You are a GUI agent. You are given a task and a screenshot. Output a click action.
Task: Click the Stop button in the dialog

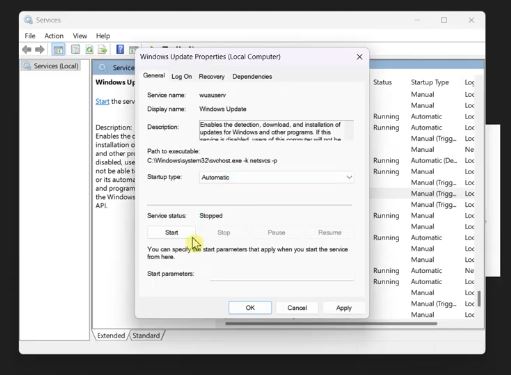(224, 232)
